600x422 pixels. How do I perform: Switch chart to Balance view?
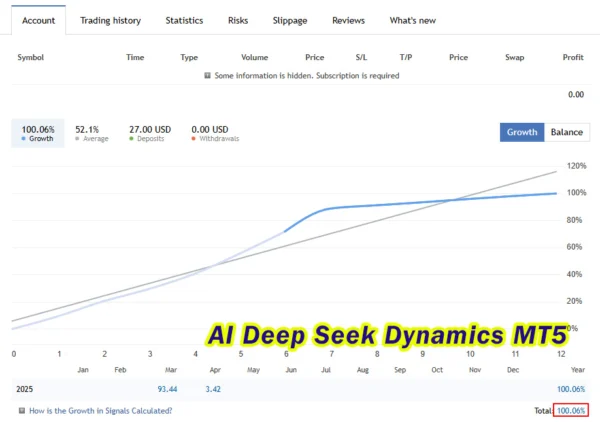[x=567, y=132]
